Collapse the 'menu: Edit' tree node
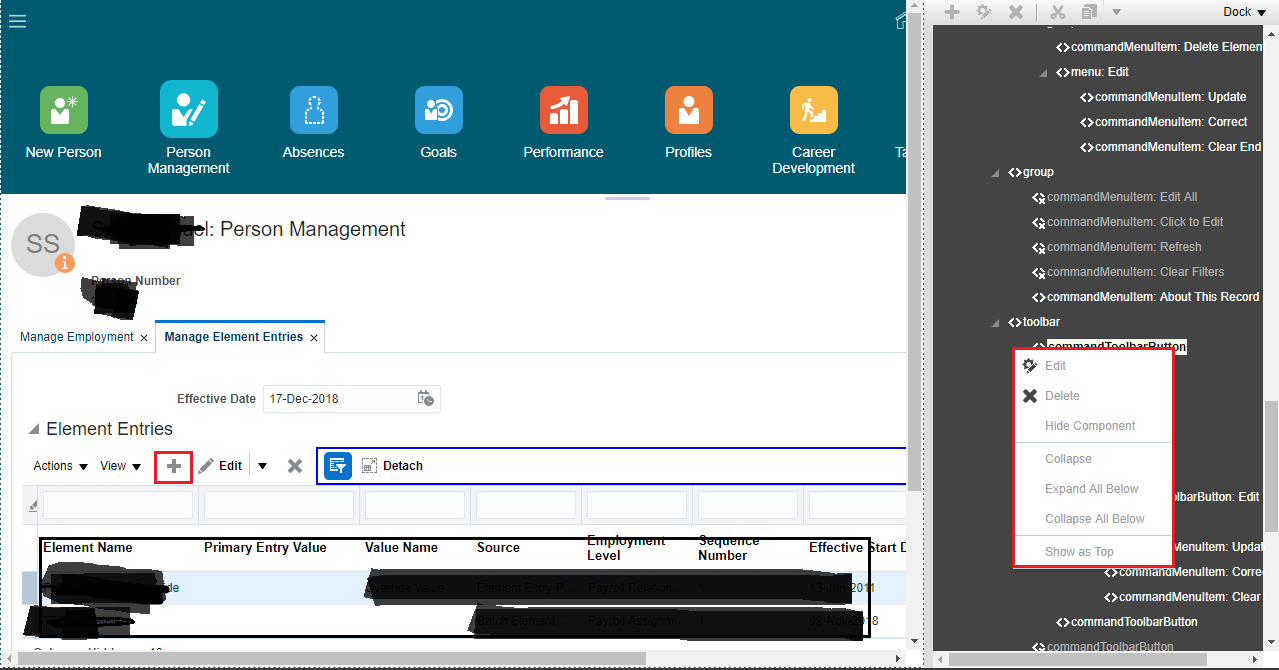Viewport: 1279px width, 670px height. [x=1045, y=72]
